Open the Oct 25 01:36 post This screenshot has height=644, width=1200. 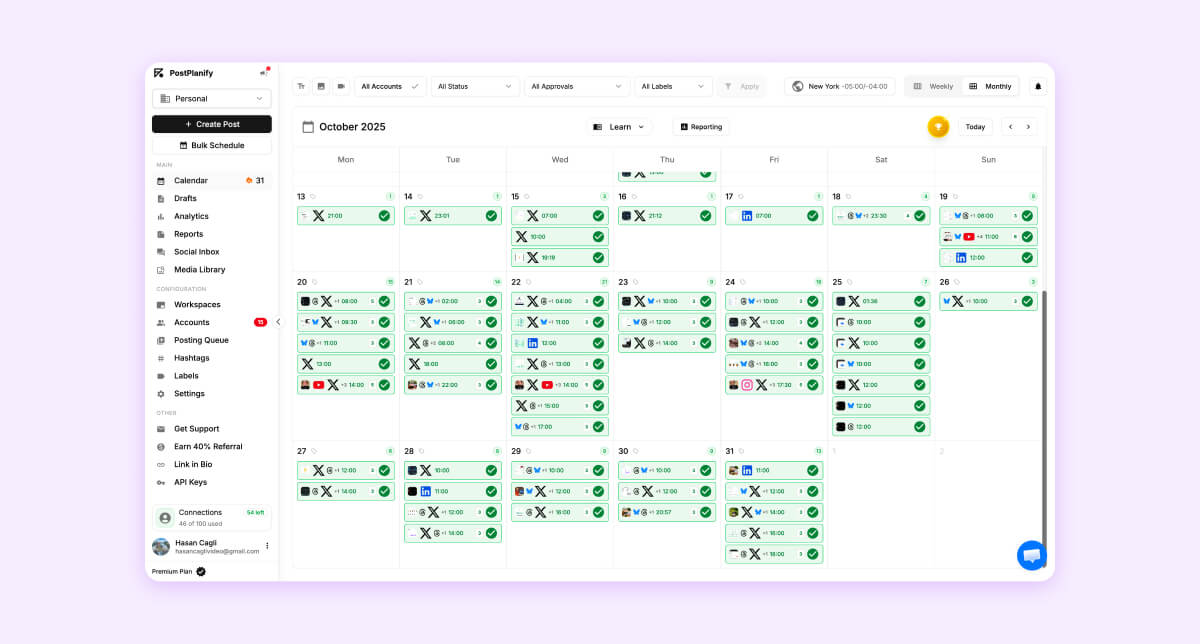pos(881,301)
